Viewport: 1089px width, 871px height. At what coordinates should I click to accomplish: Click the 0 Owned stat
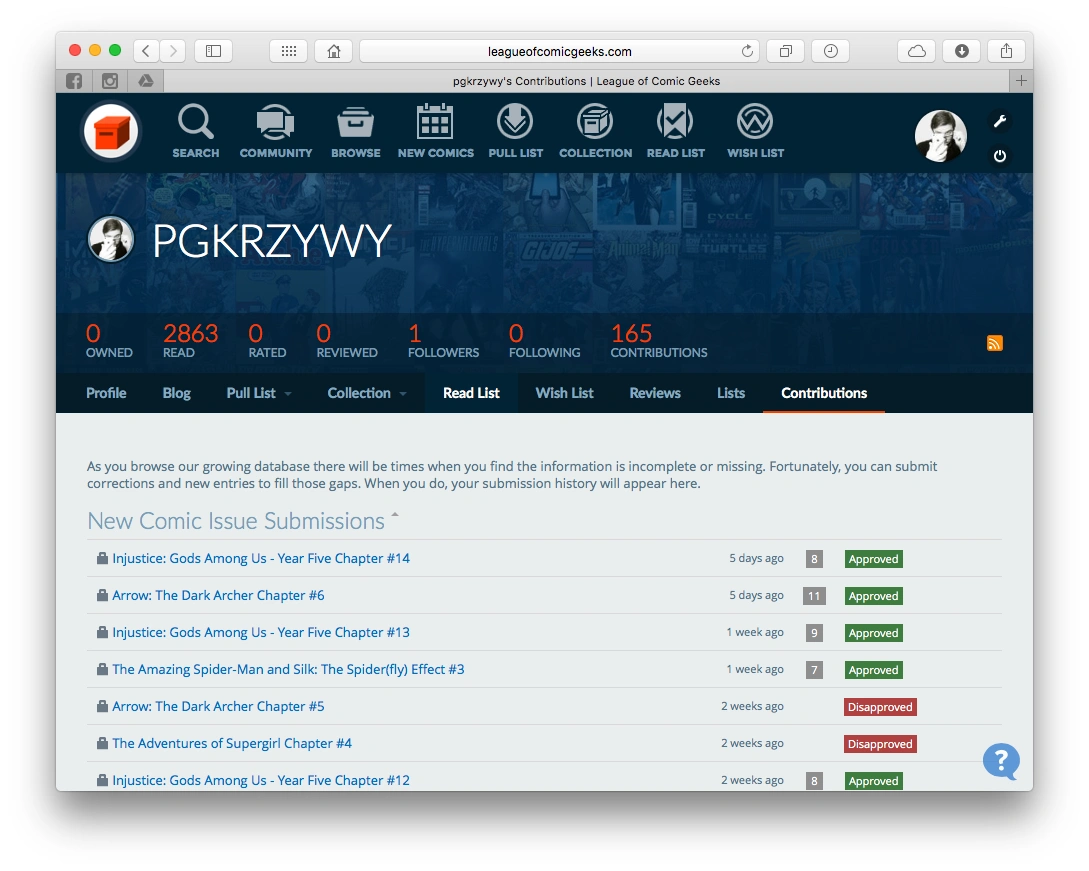[109, 340]
